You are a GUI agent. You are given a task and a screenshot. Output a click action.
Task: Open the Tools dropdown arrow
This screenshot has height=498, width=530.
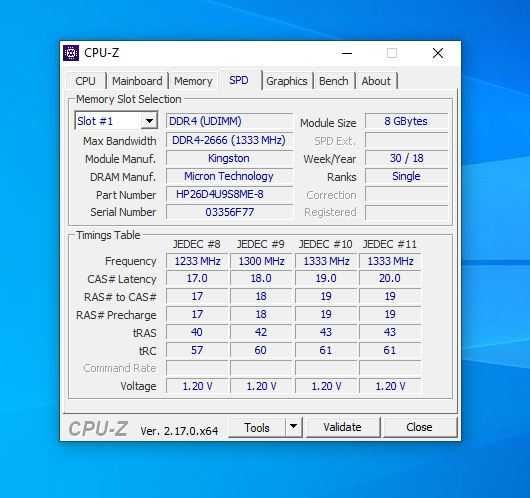click(293, 427)
